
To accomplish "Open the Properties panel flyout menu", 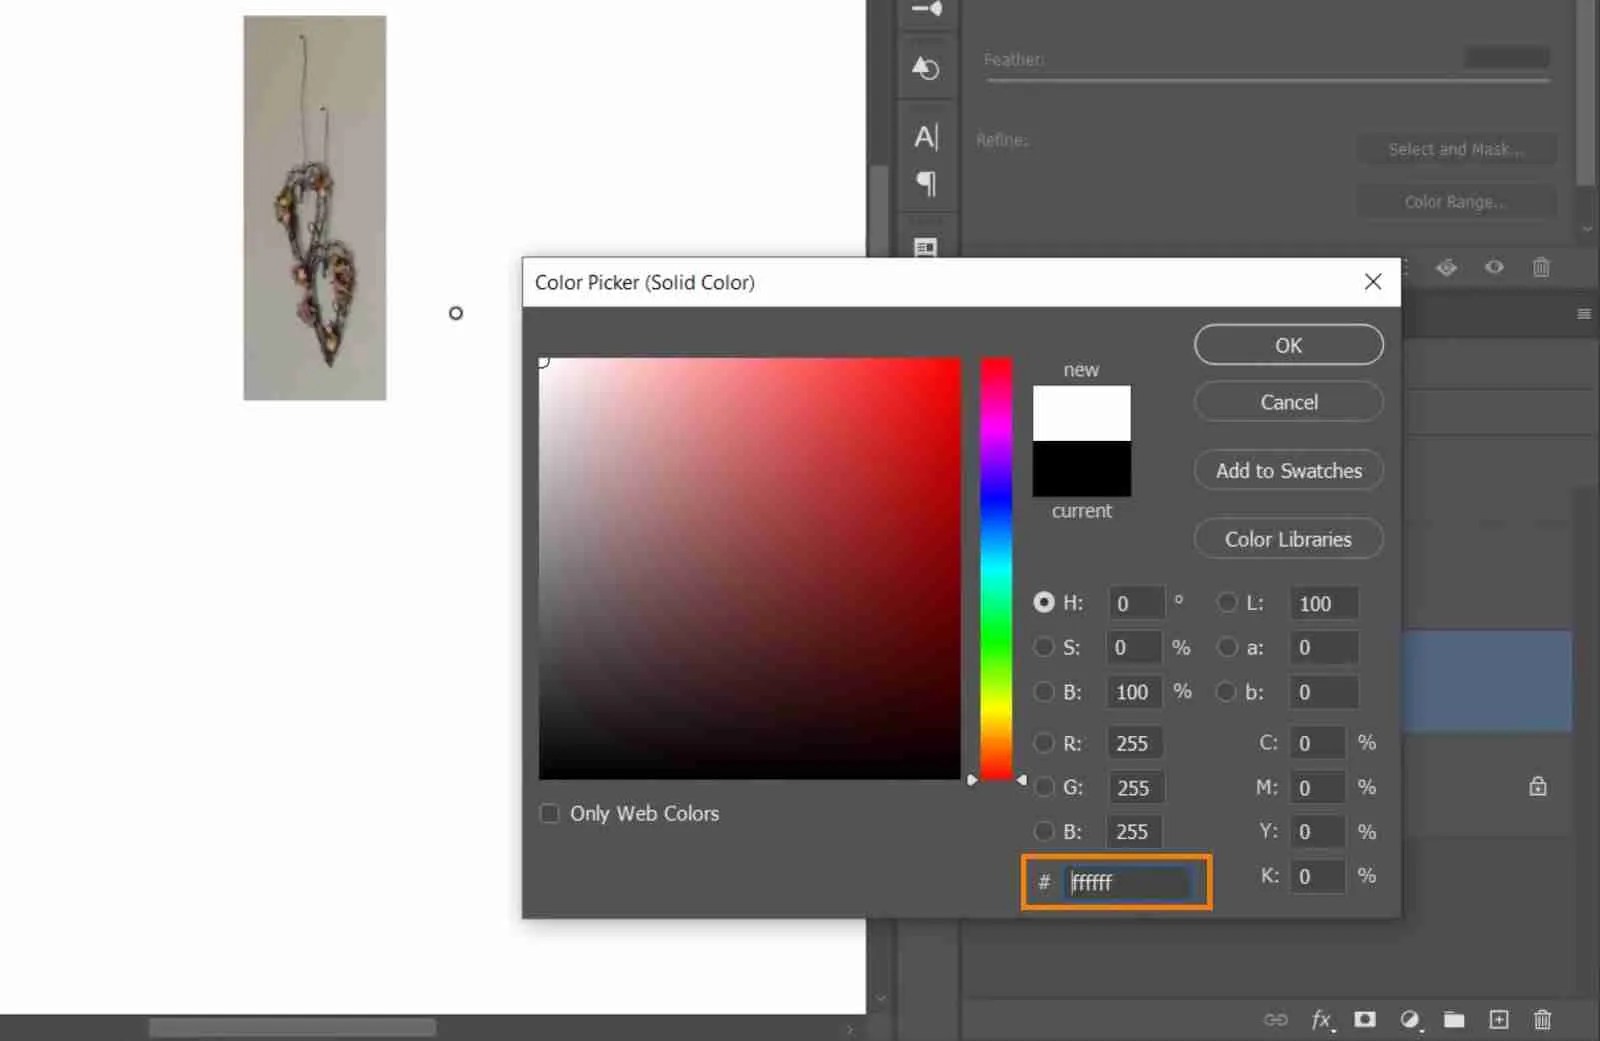I will tap(1584, 313).
